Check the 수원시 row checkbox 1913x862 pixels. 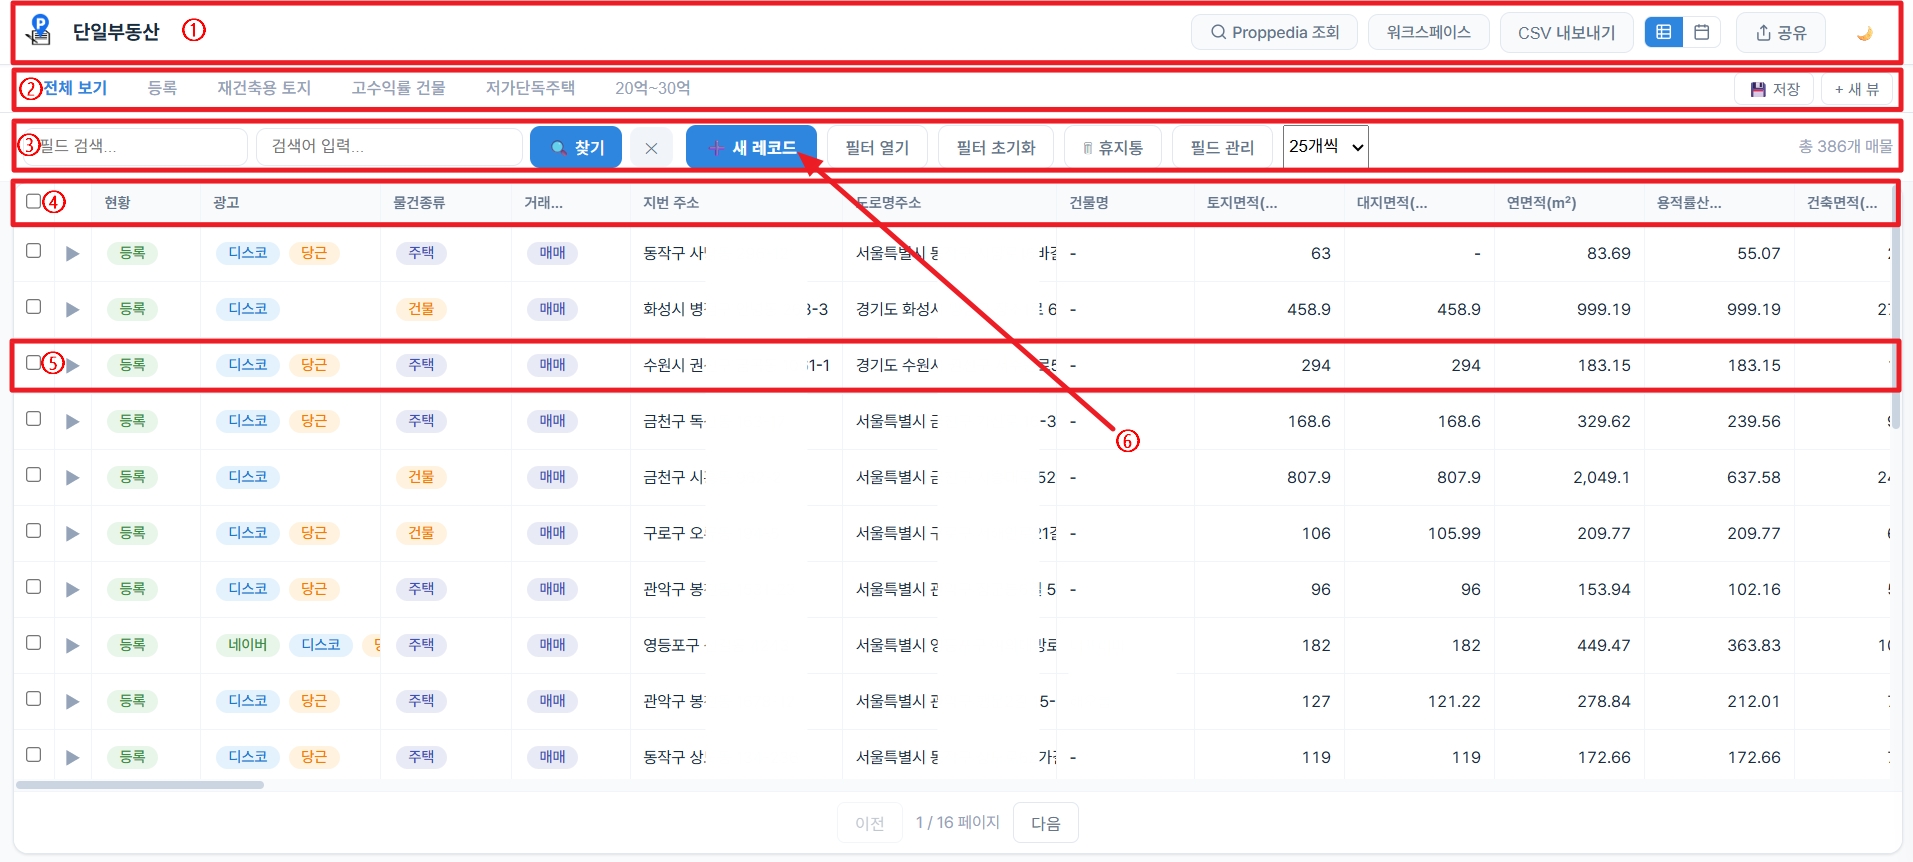click(33, 363)
